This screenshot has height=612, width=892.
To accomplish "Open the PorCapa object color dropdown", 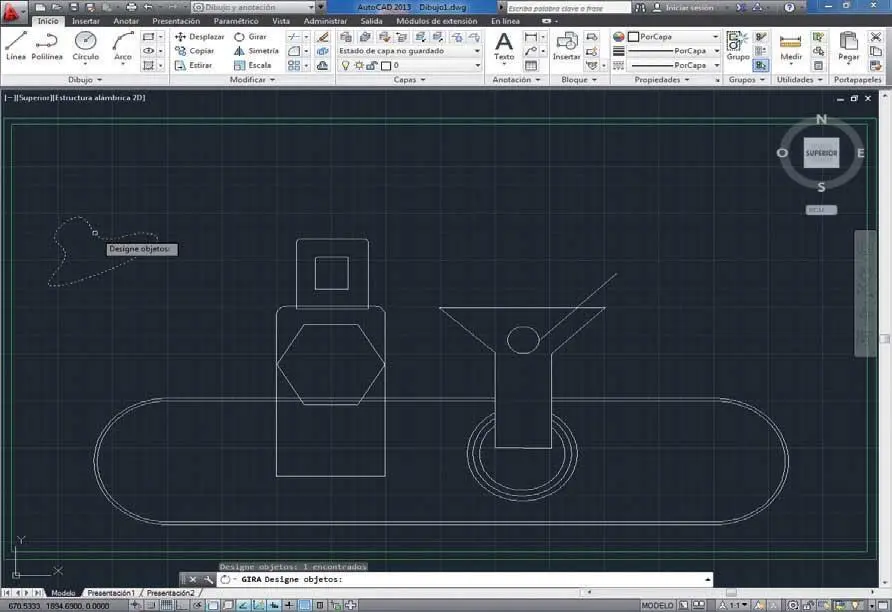I will point(674,36).
